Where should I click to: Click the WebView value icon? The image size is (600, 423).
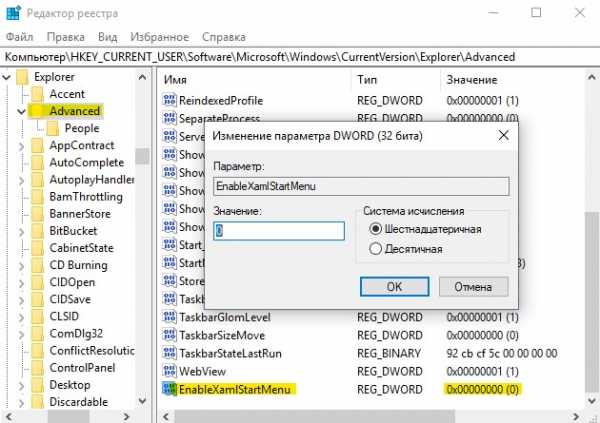pos(169,371)
